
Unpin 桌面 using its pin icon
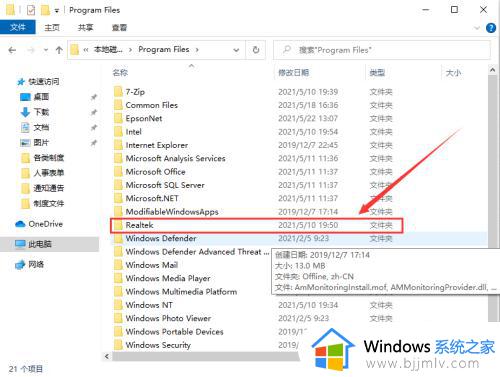point(94,97)
